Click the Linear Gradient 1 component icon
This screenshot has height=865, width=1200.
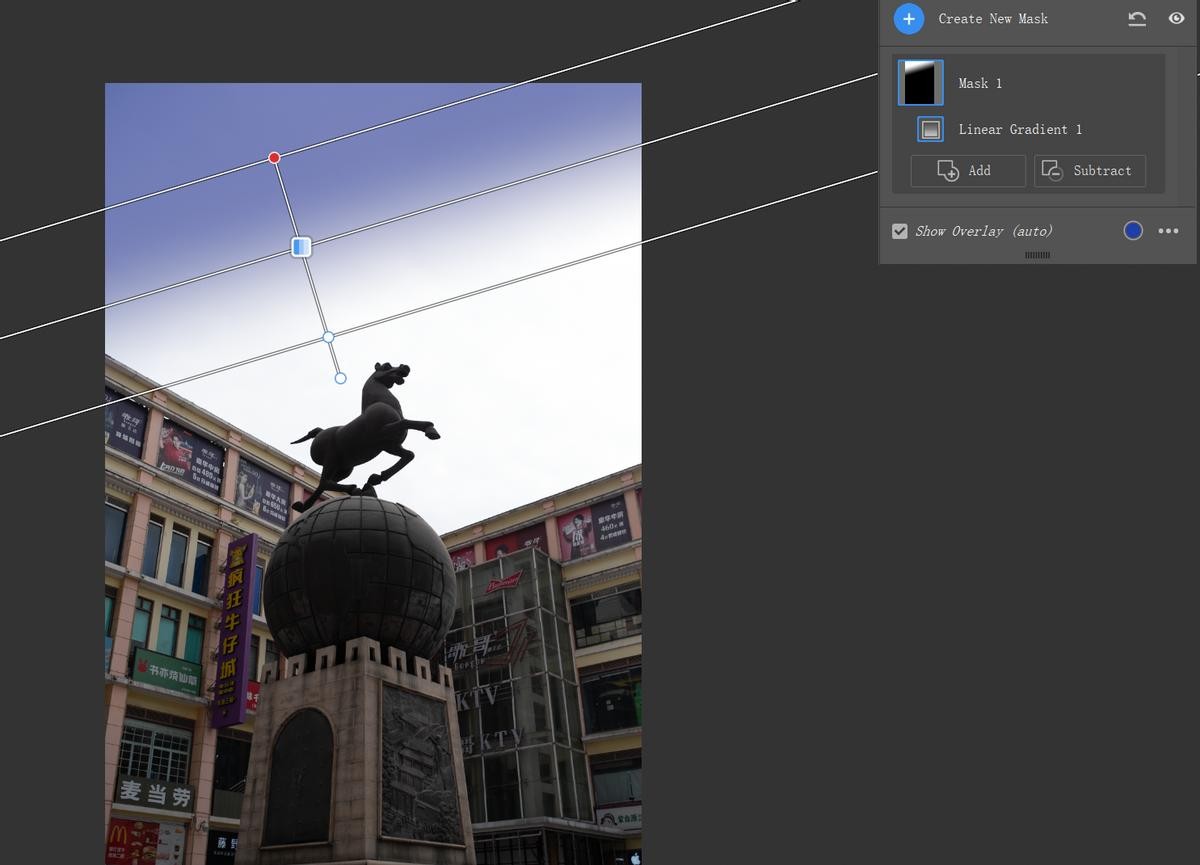coord(931,129)
